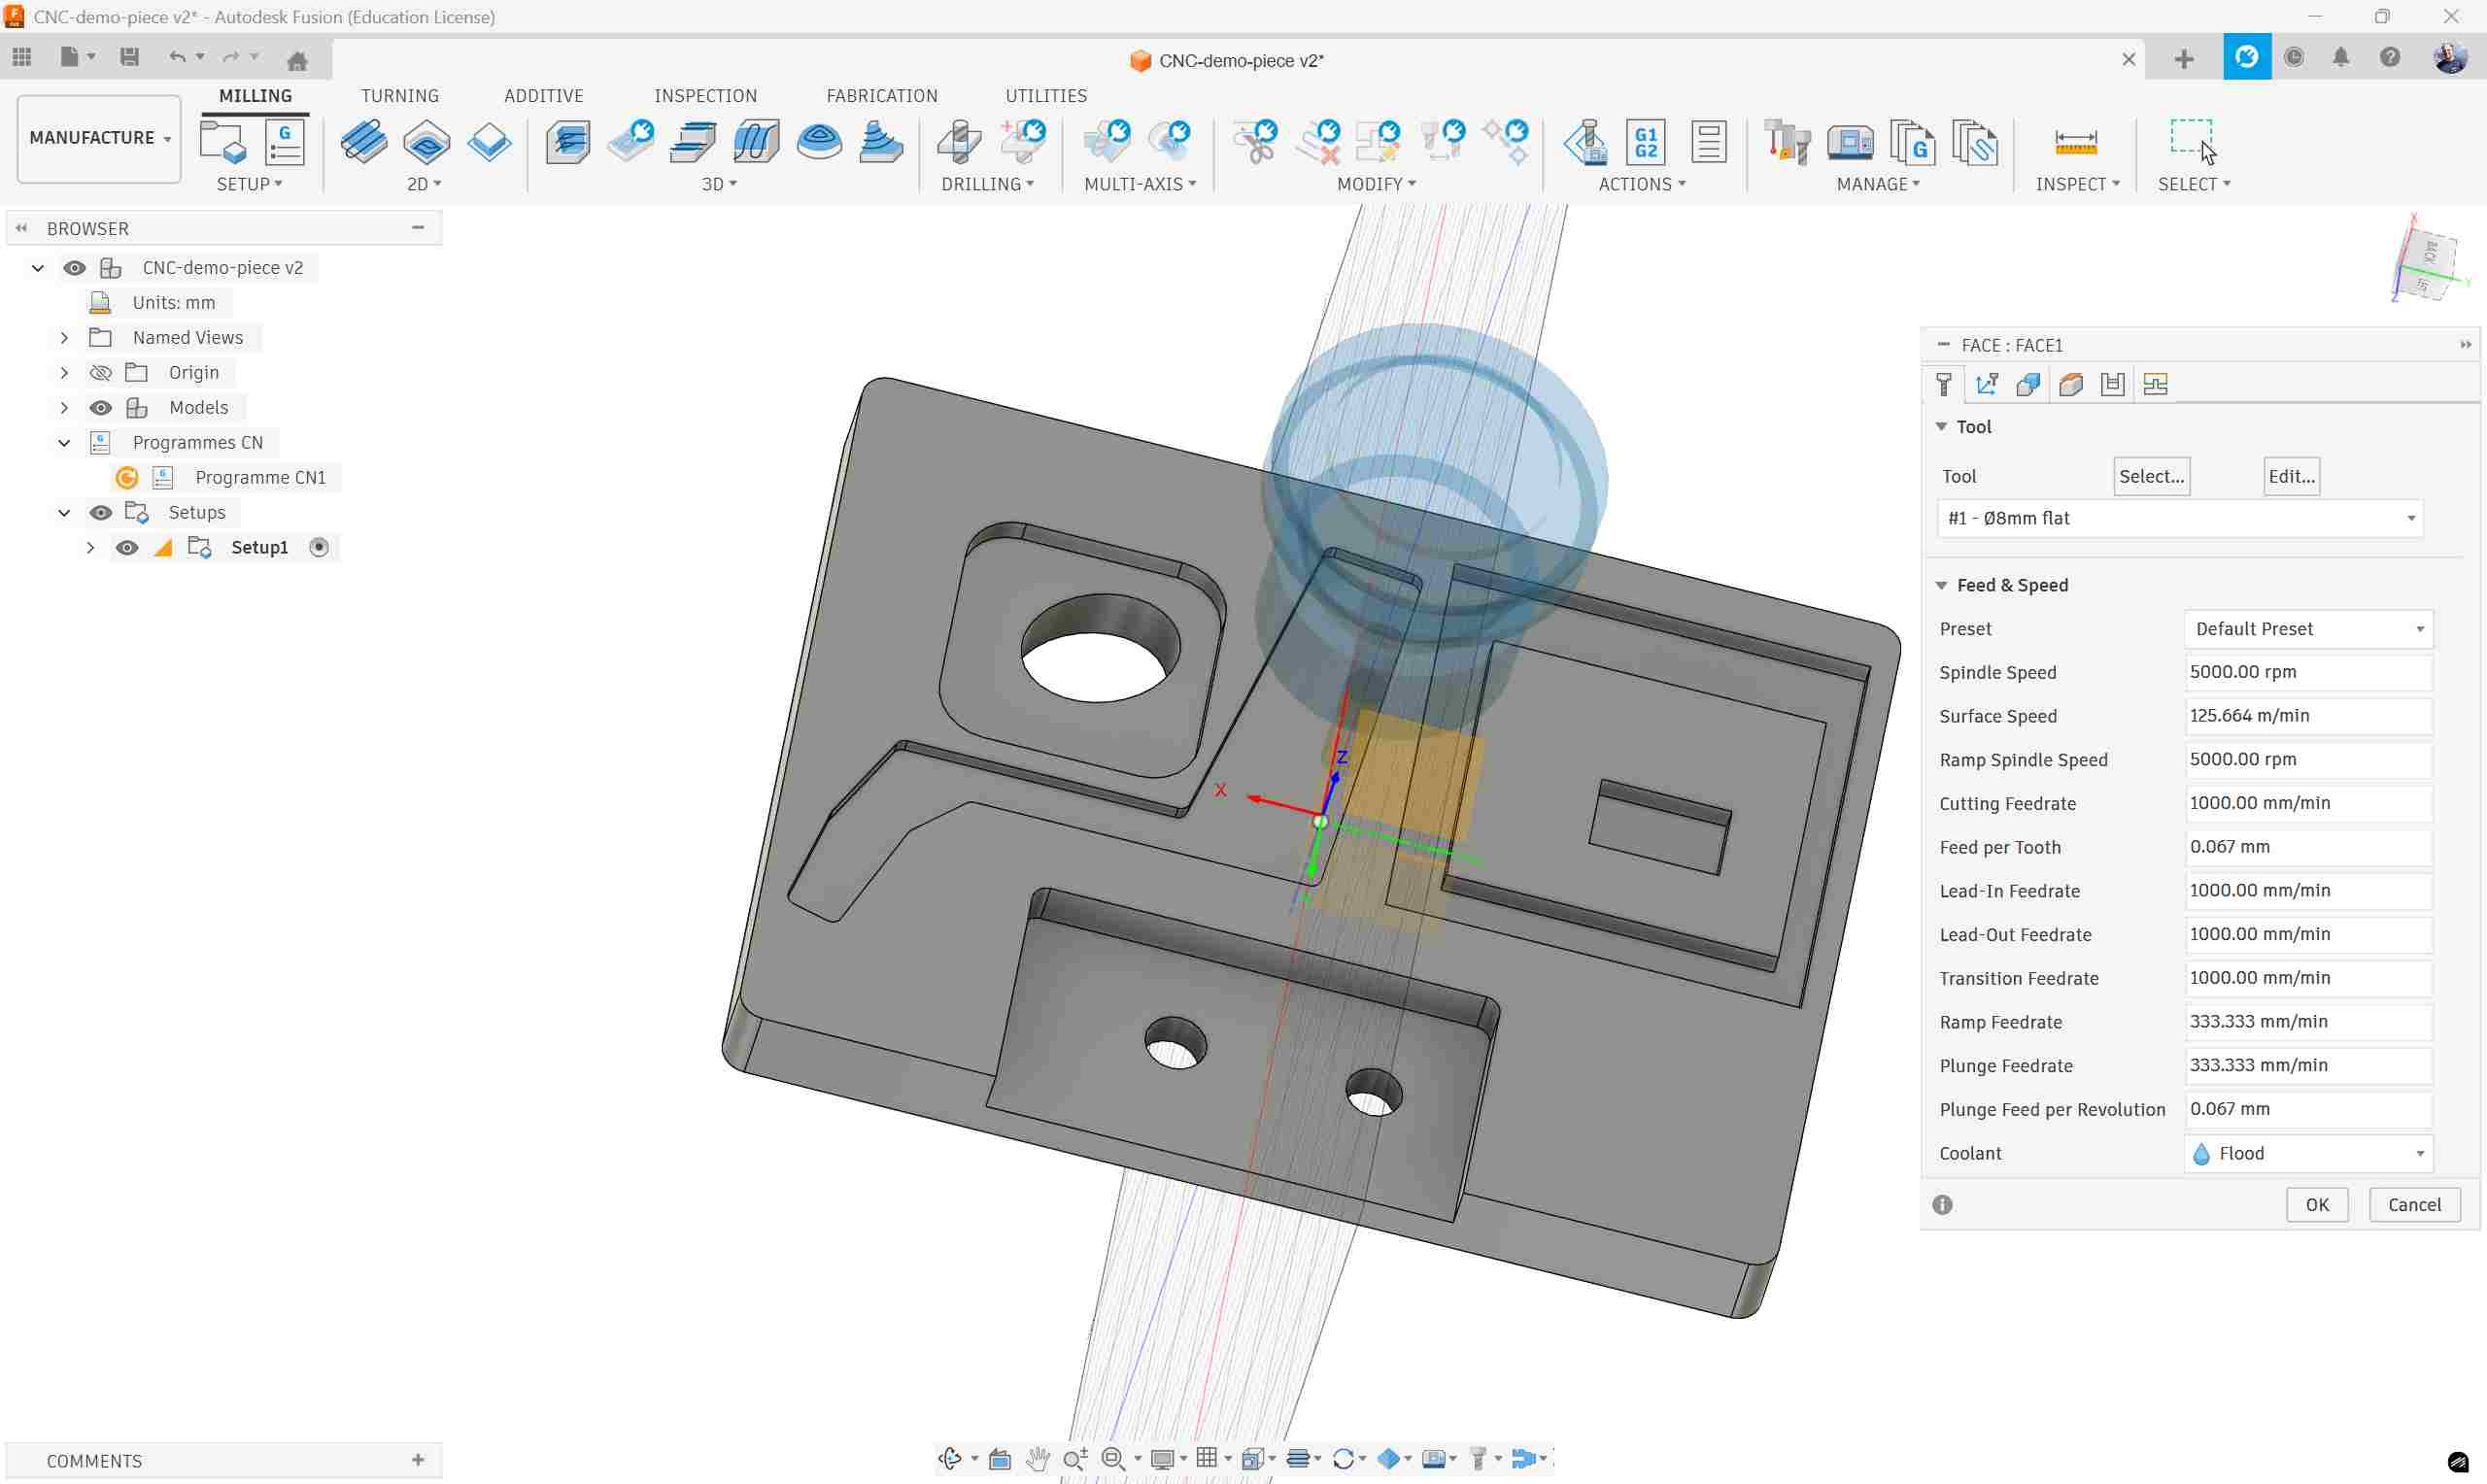Image resolution: width=2487 pixels, height=1484 pixels.
Task: Show the hidden Origin folder
Action: point(100,373)
